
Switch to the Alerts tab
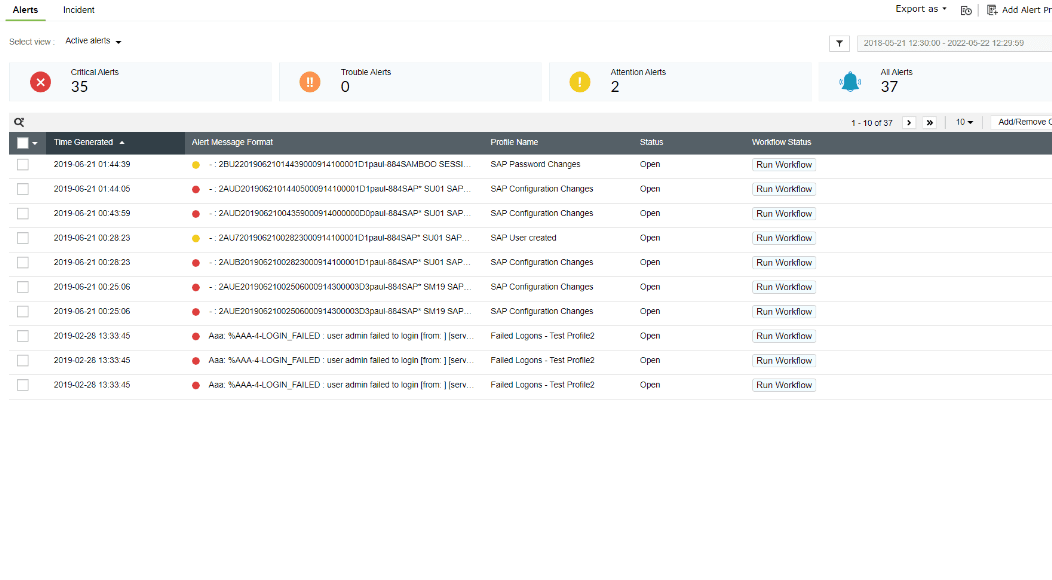coord(25,10)
